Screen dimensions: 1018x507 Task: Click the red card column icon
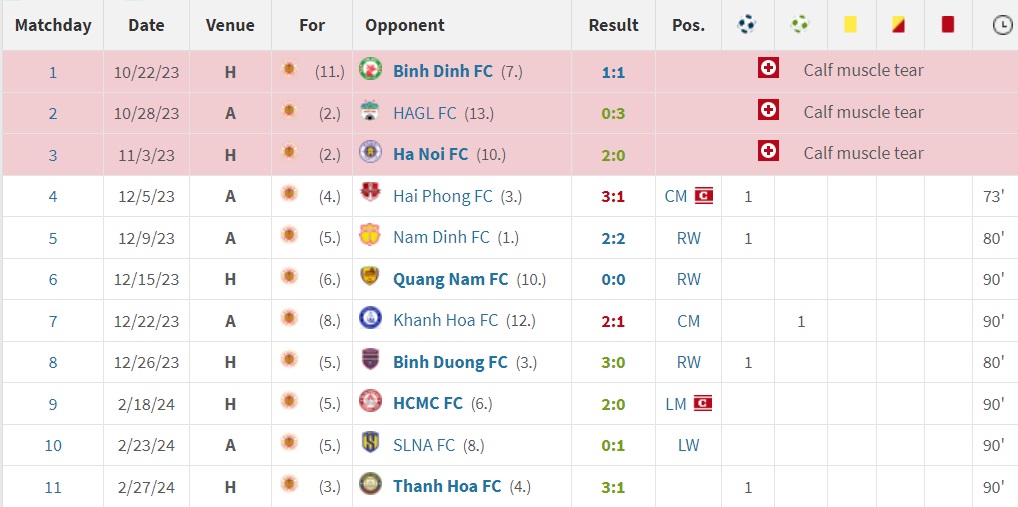pyautogui.click(x=948, y=25)
